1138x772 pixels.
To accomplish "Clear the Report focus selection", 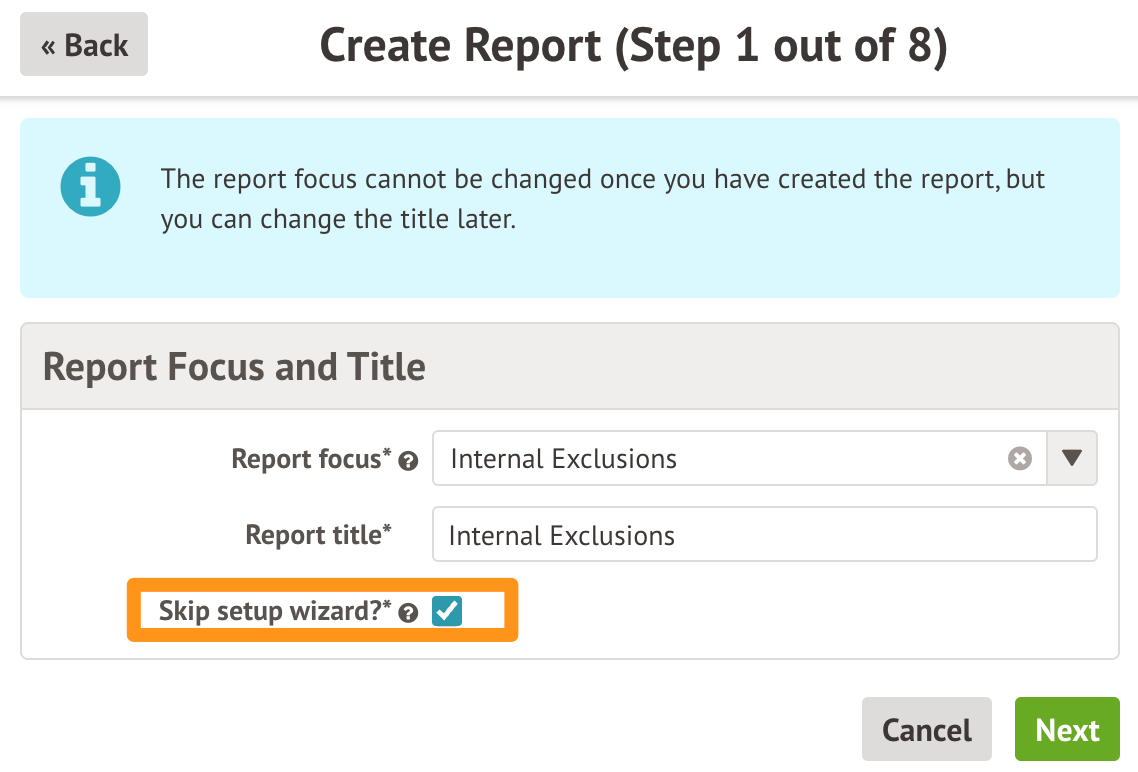I will point(1019,459).
